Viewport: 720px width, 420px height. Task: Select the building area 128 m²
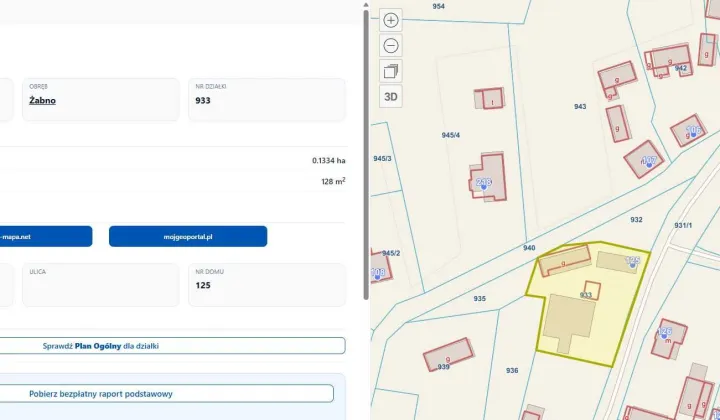pos(333,181)
